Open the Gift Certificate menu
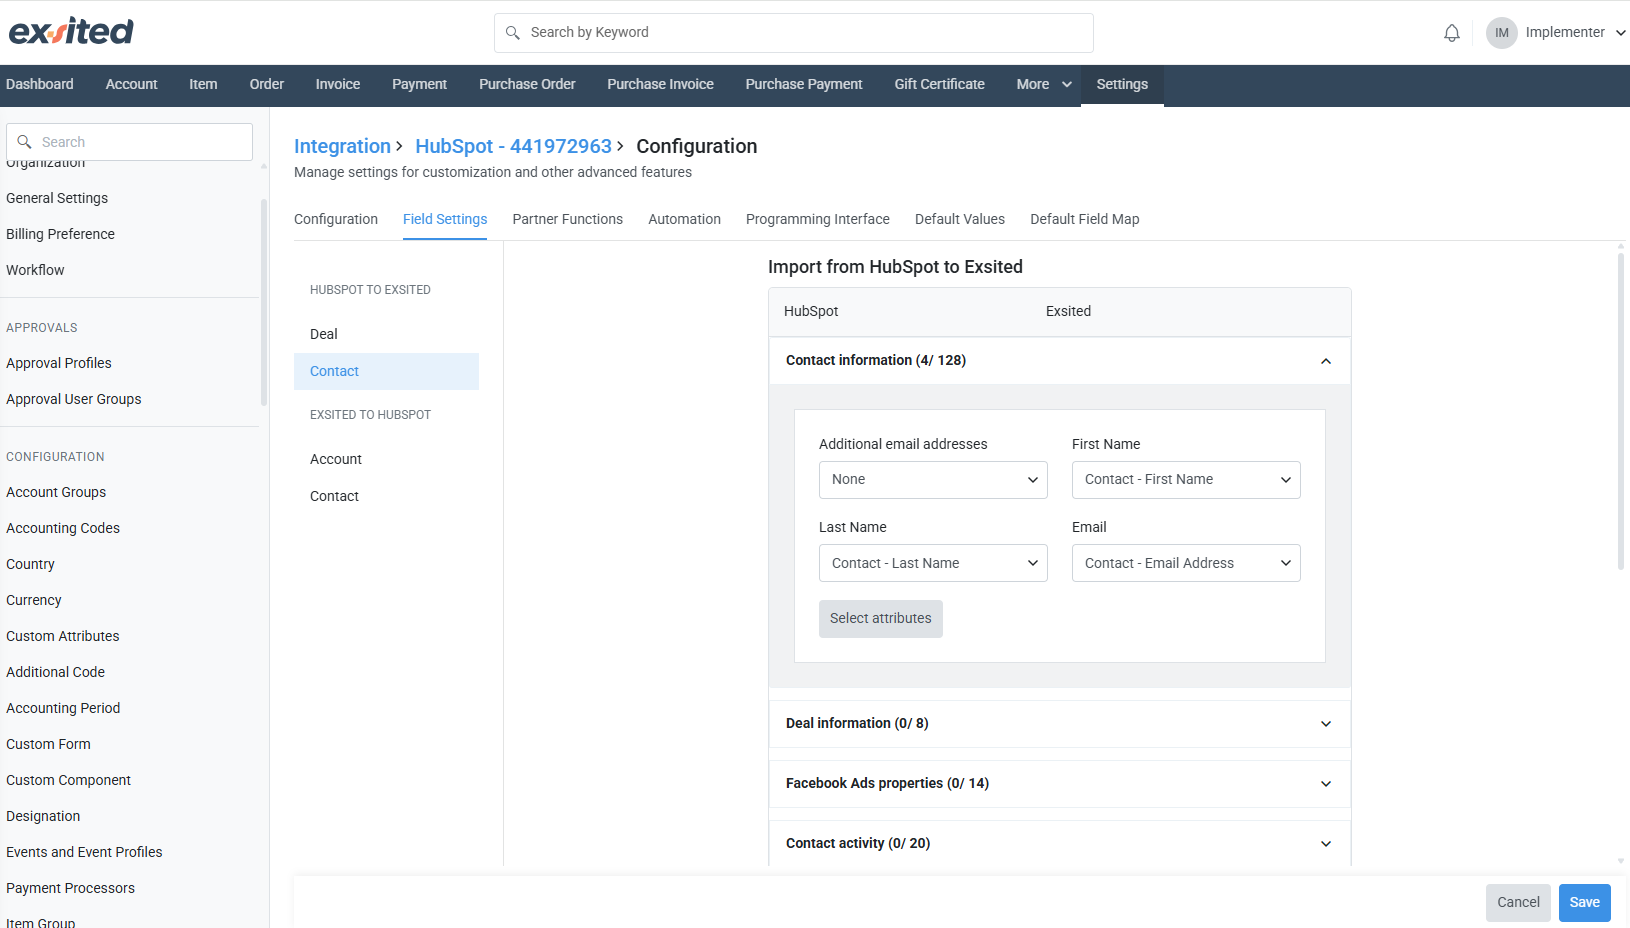The image size is (1630, 928). click(940, 84)
